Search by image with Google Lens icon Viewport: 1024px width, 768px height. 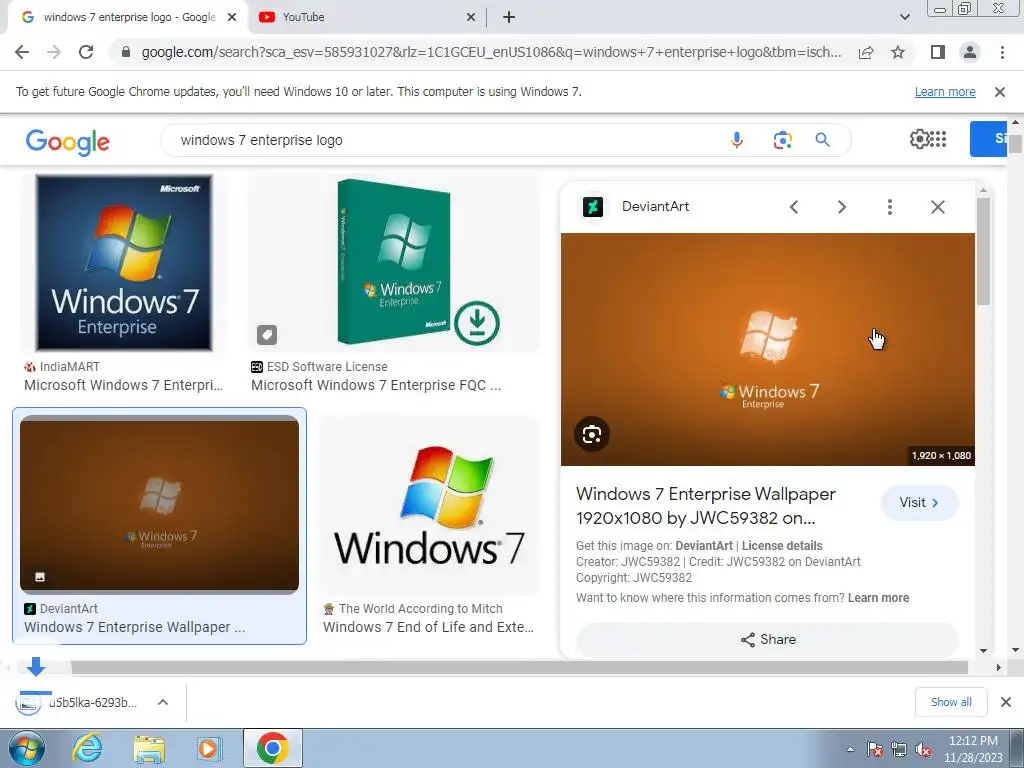coord(782,140)
